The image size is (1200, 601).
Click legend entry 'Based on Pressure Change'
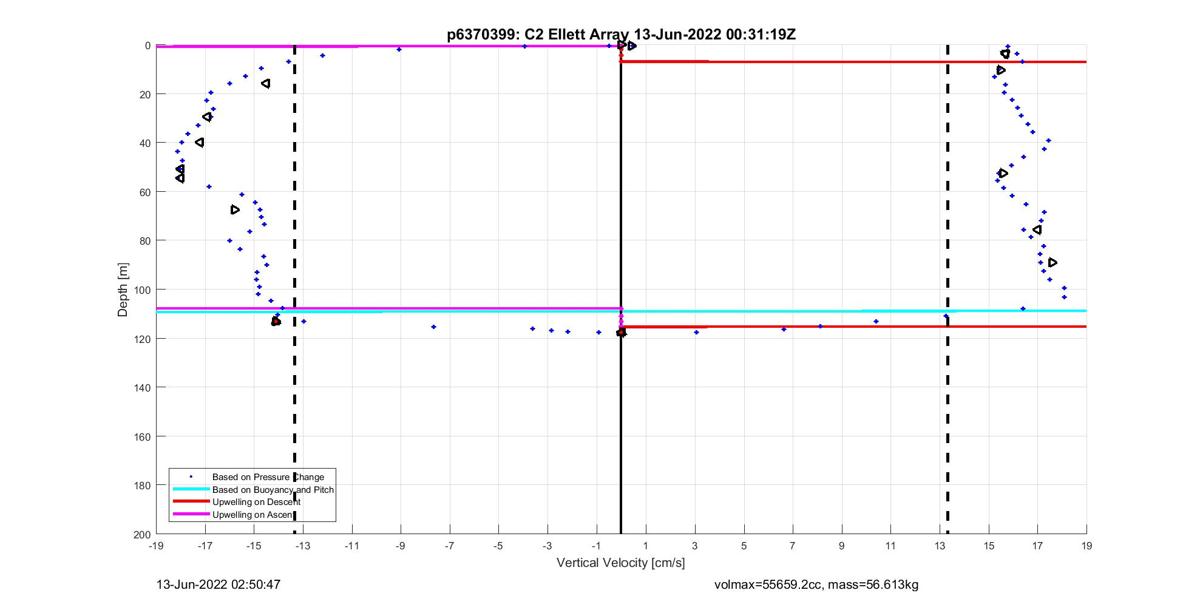(x=268, y=477)
